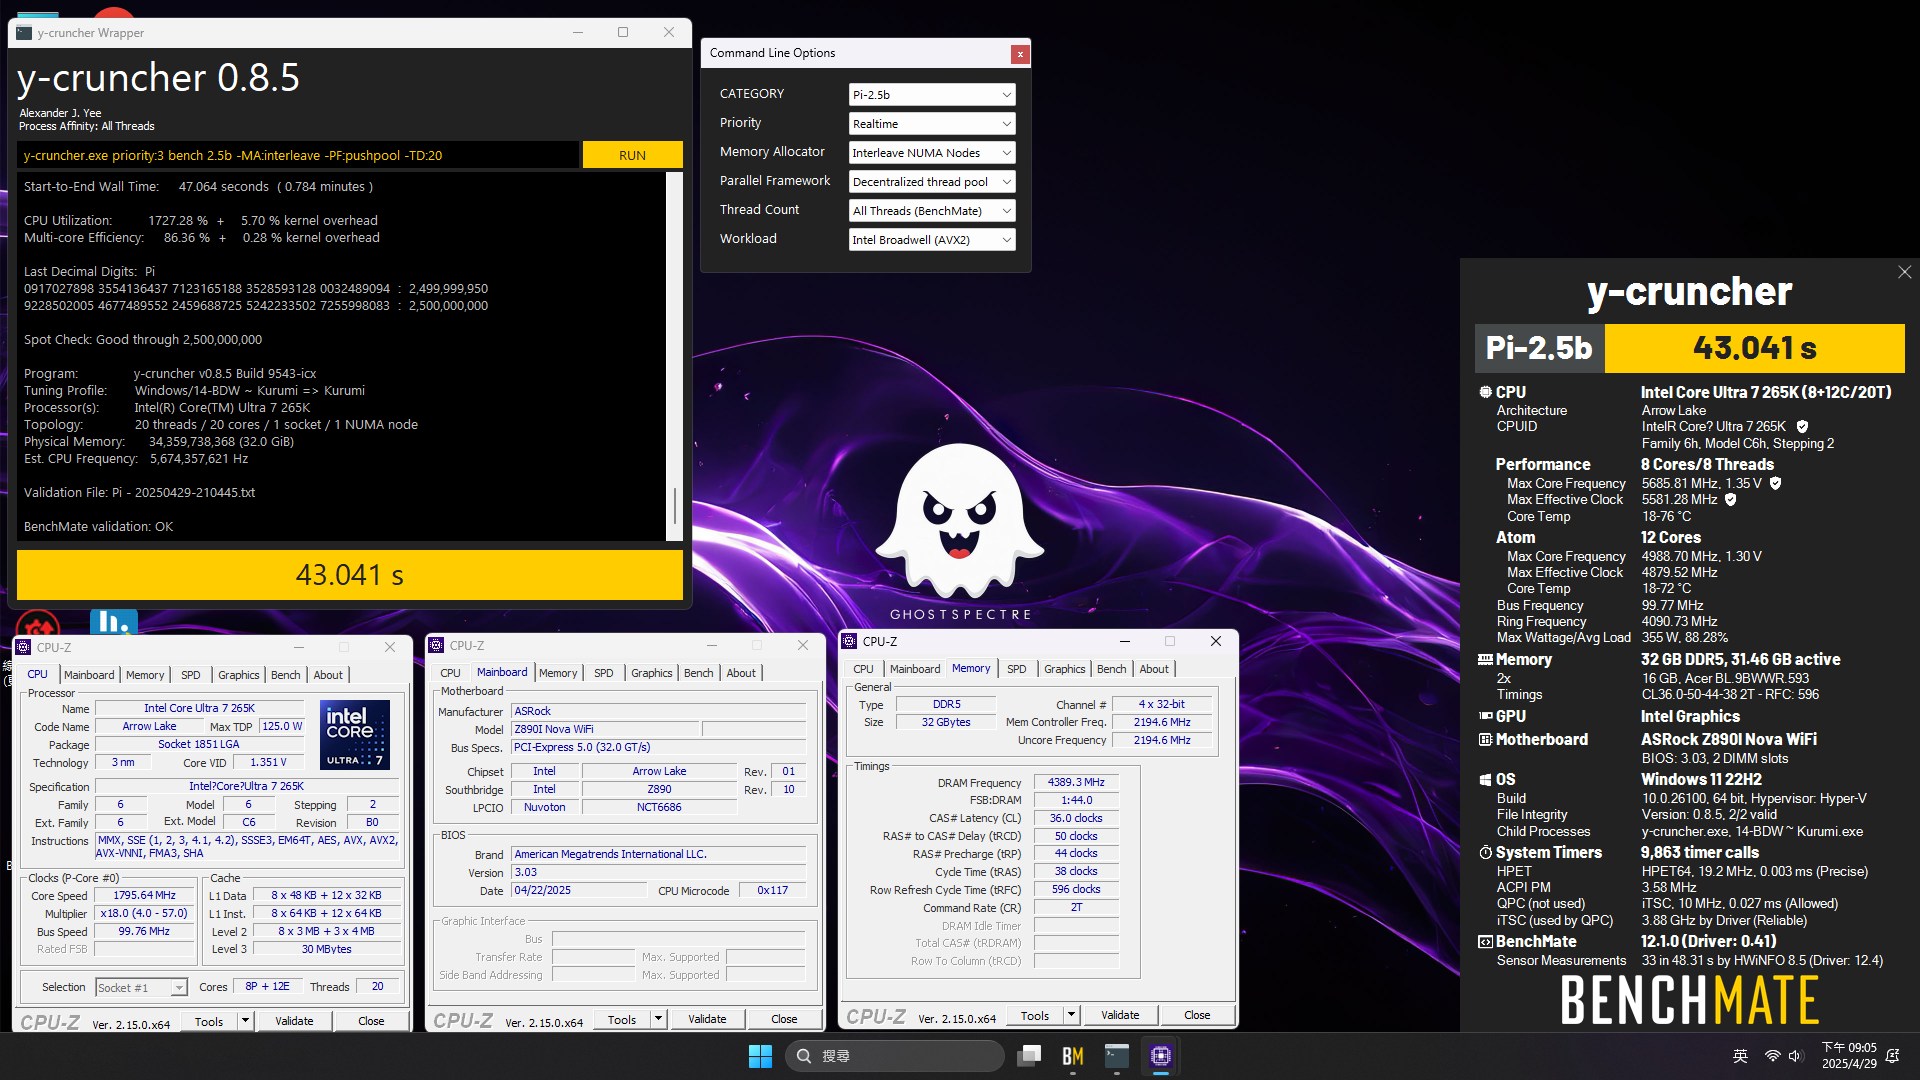This screenshot has width=1920, height=1080.
Task: Select CPU tab in middle CPU-Z window
Action: click(x=450, y=673)
